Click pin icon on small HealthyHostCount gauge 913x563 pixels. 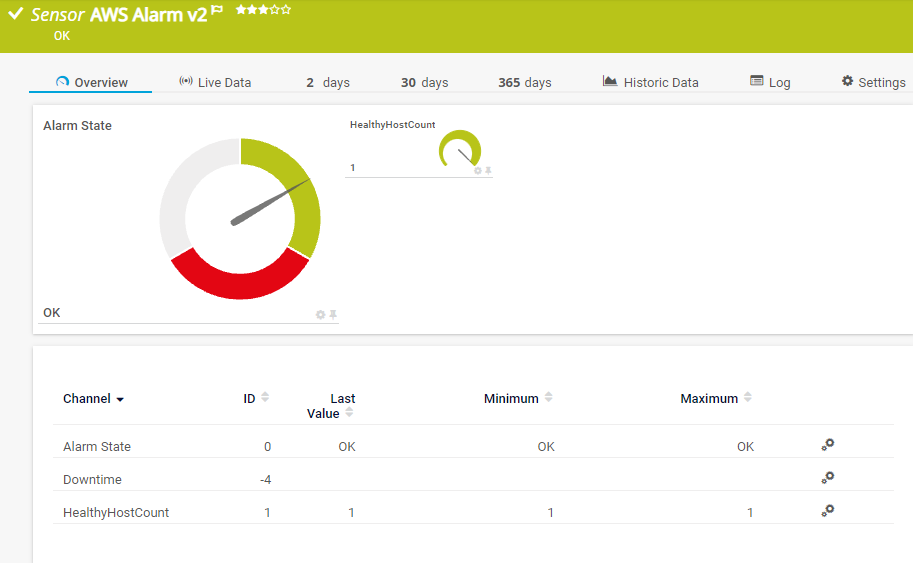[x=488, y=171]
